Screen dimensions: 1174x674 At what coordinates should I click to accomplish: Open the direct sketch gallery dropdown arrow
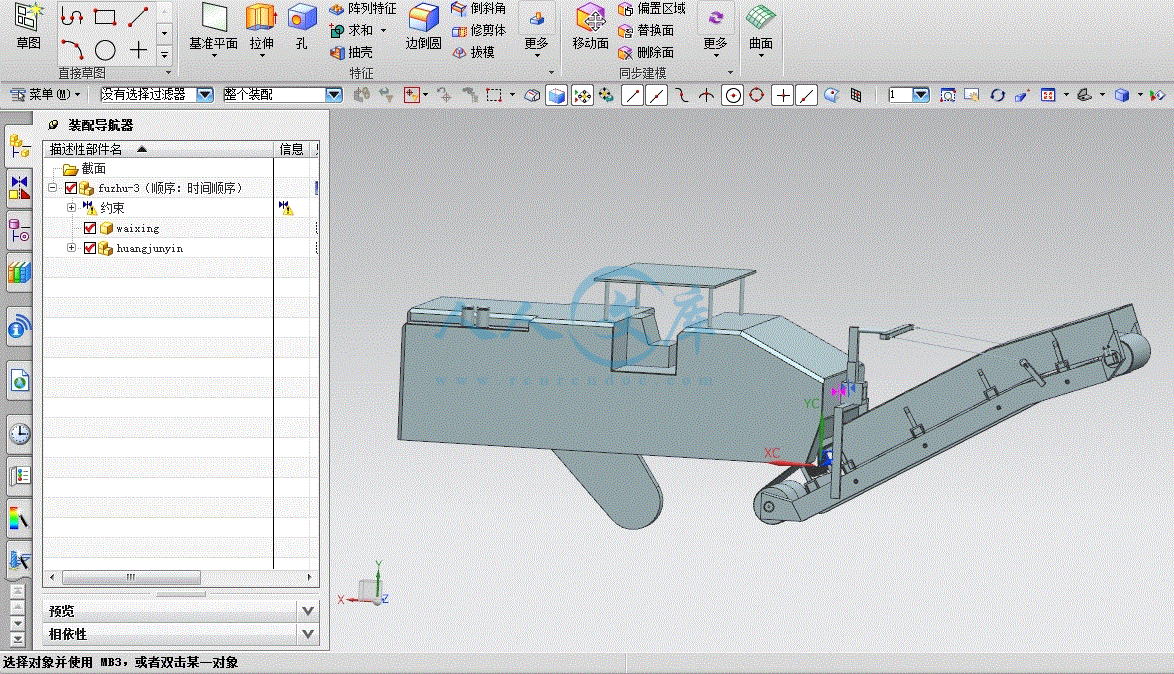pos(165,54)
